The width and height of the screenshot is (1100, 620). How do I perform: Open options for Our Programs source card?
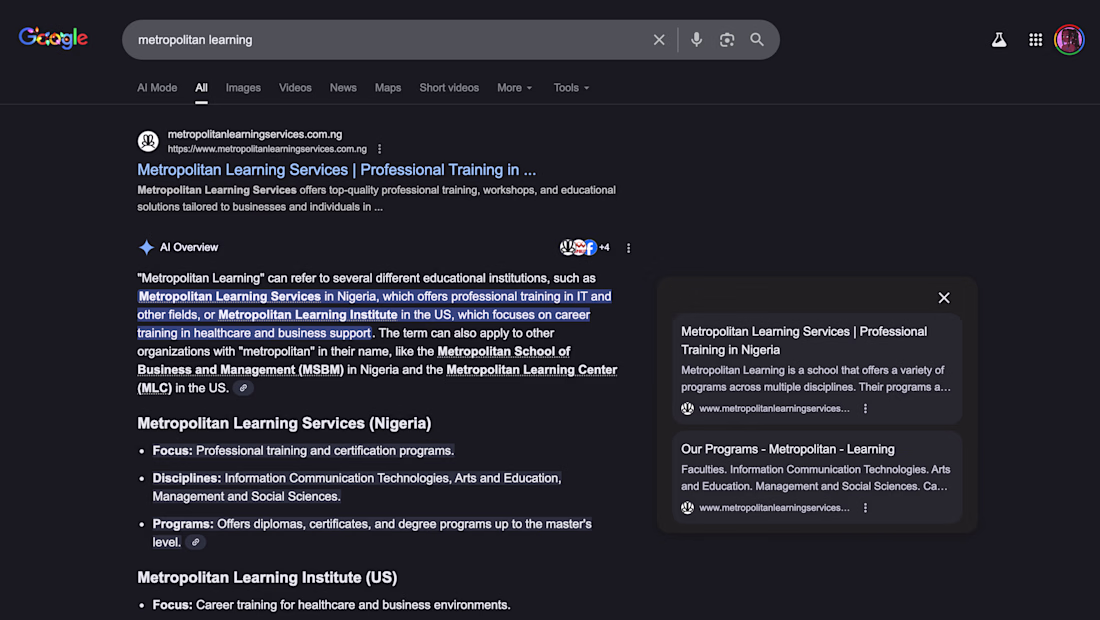pyautogui.click(x=865, y=508)
